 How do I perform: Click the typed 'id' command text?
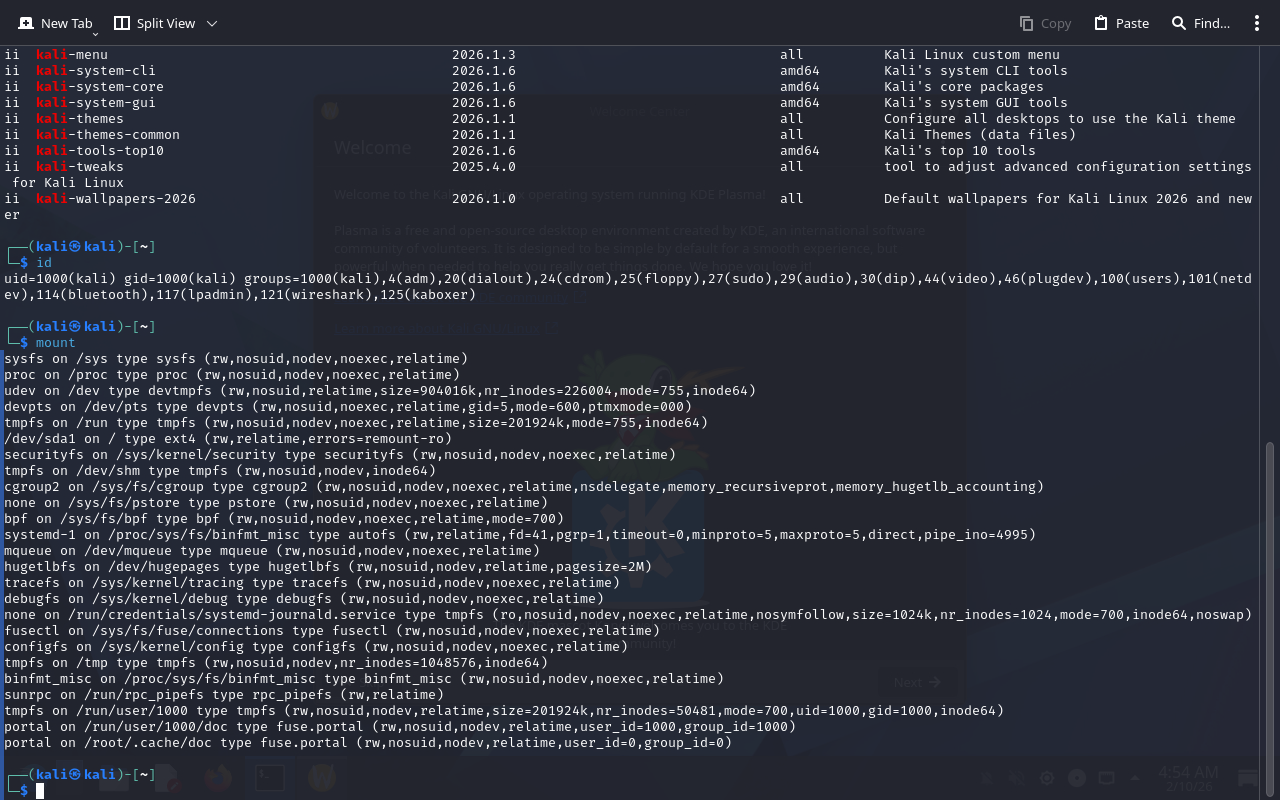point(44,263)
